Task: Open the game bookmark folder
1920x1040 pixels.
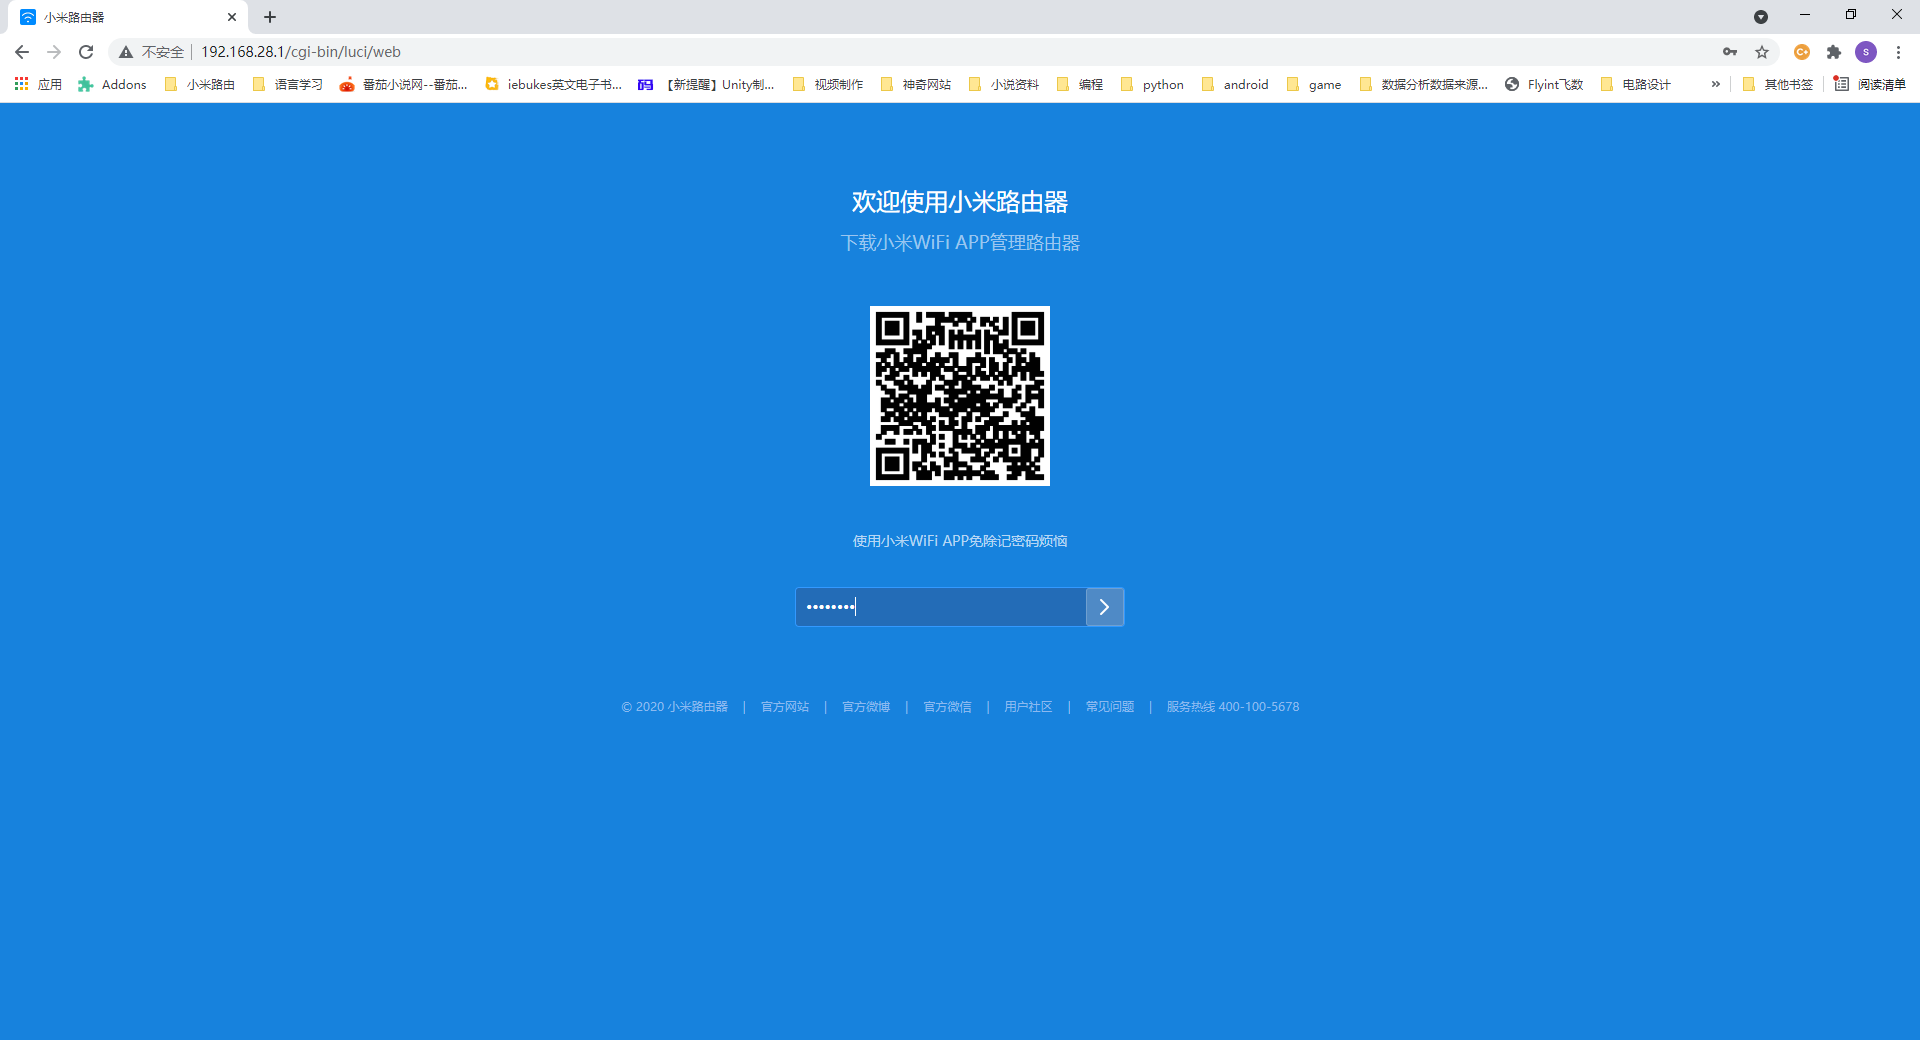Action: click(1314, 84)
